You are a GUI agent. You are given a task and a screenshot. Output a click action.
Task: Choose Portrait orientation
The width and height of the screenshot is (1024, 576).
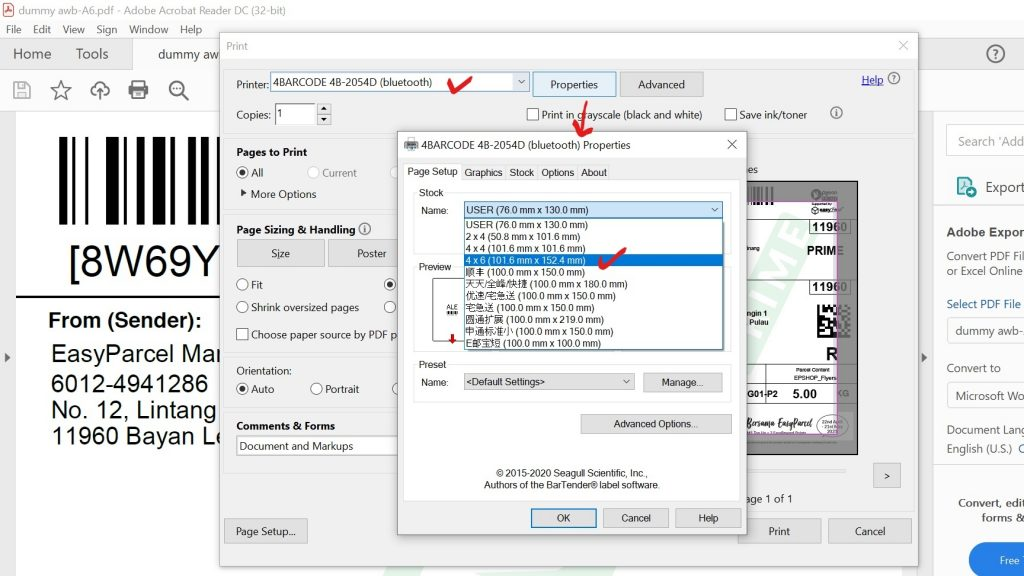pos(316,389)
